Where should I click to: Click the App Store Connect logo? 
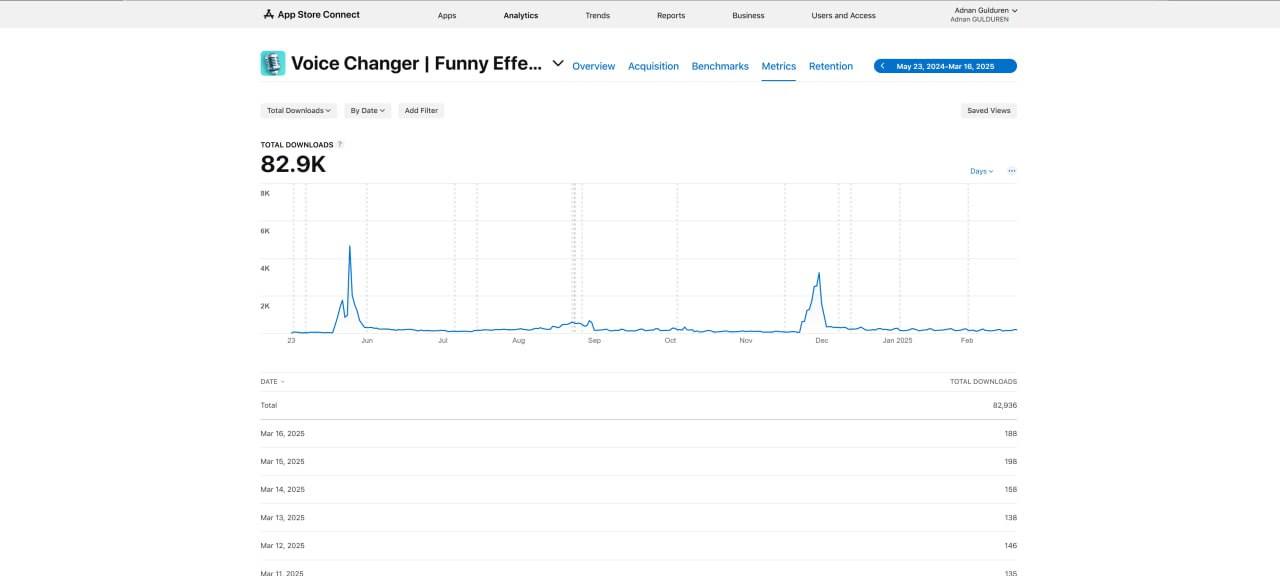point(311,15)
